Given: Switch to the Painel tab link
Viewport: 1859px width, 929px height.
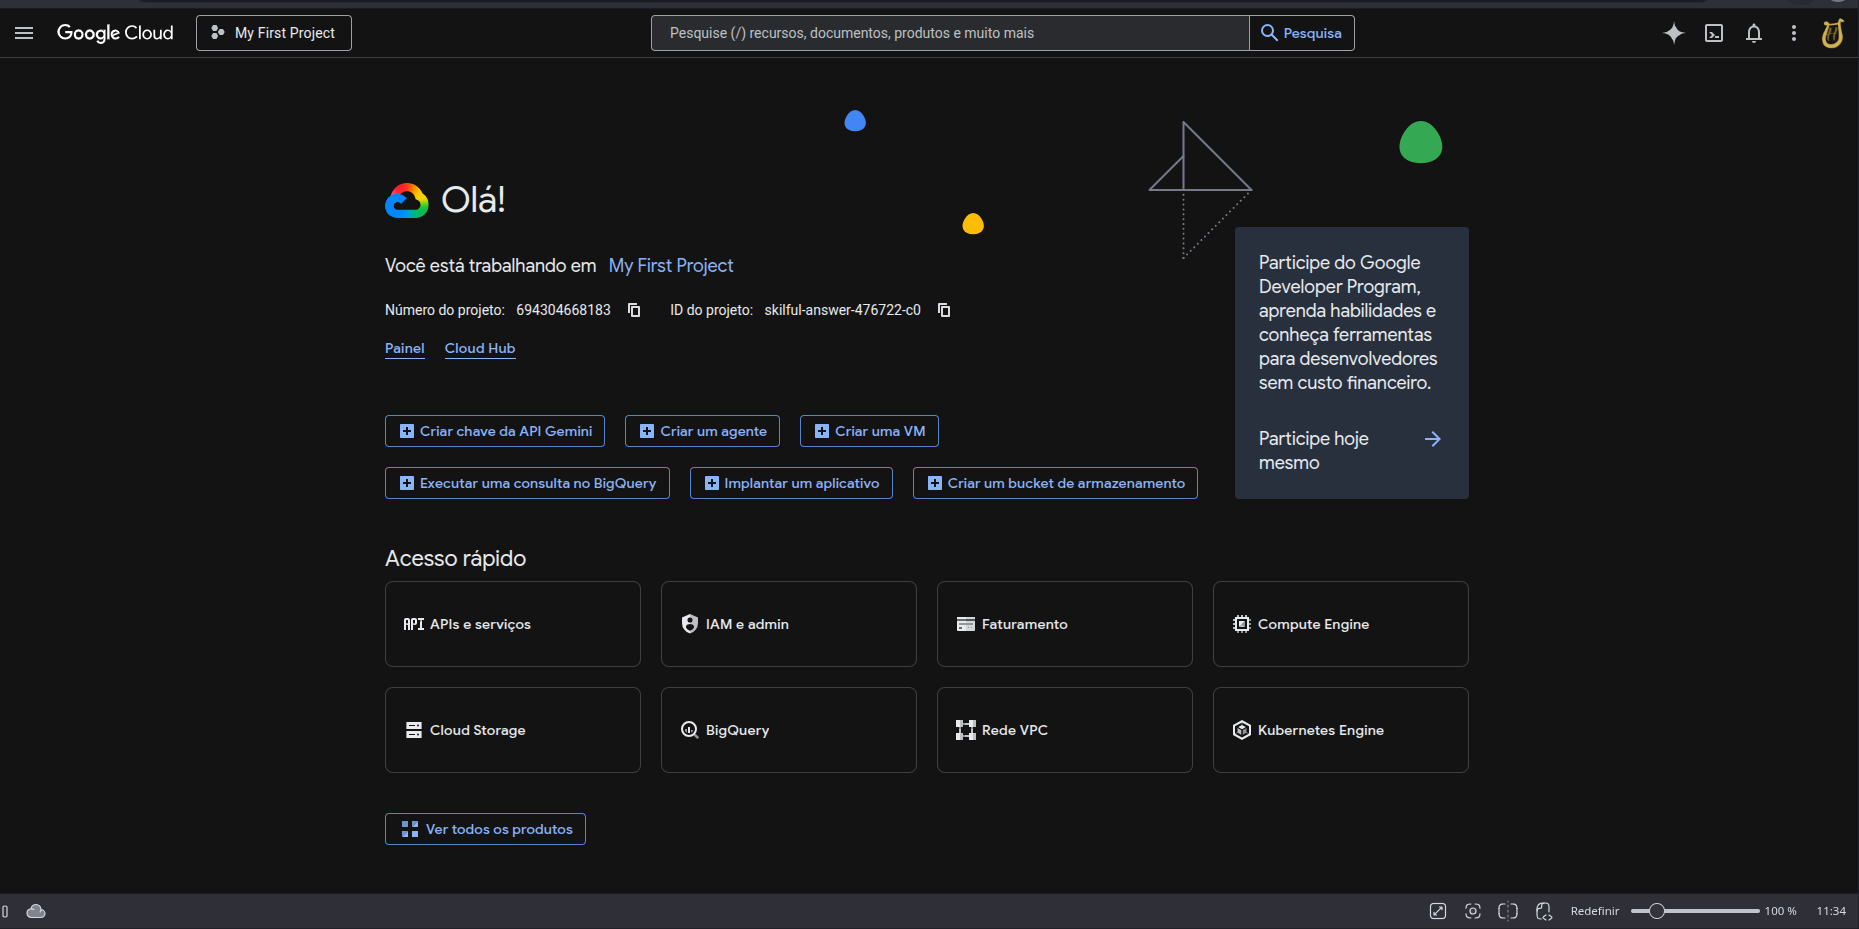Looking at the screenshot, I should click(x=405, y=348).
